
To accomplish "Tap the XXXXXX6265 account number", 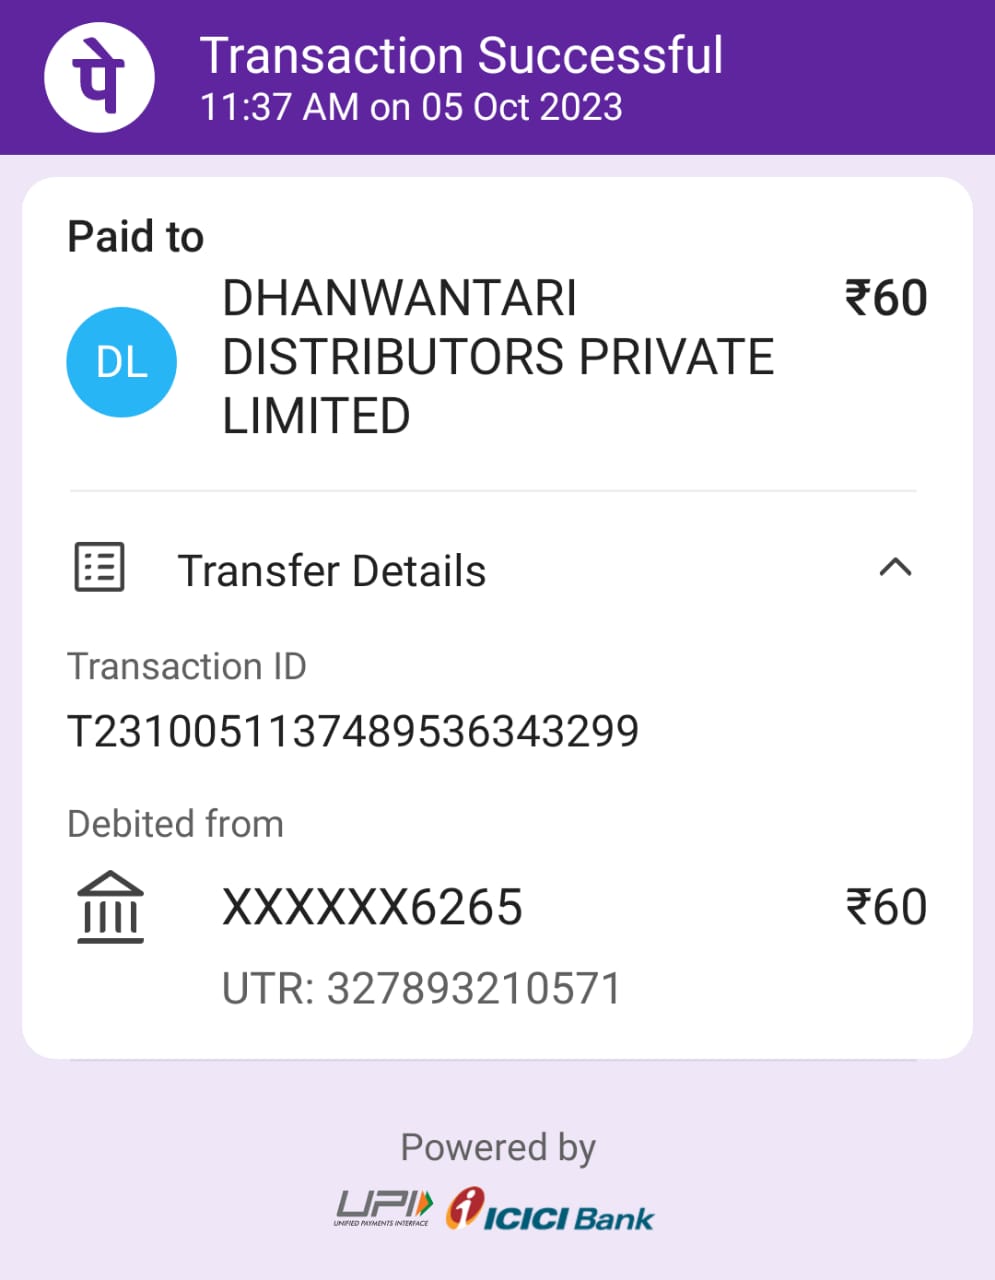I will pos(372,907).
